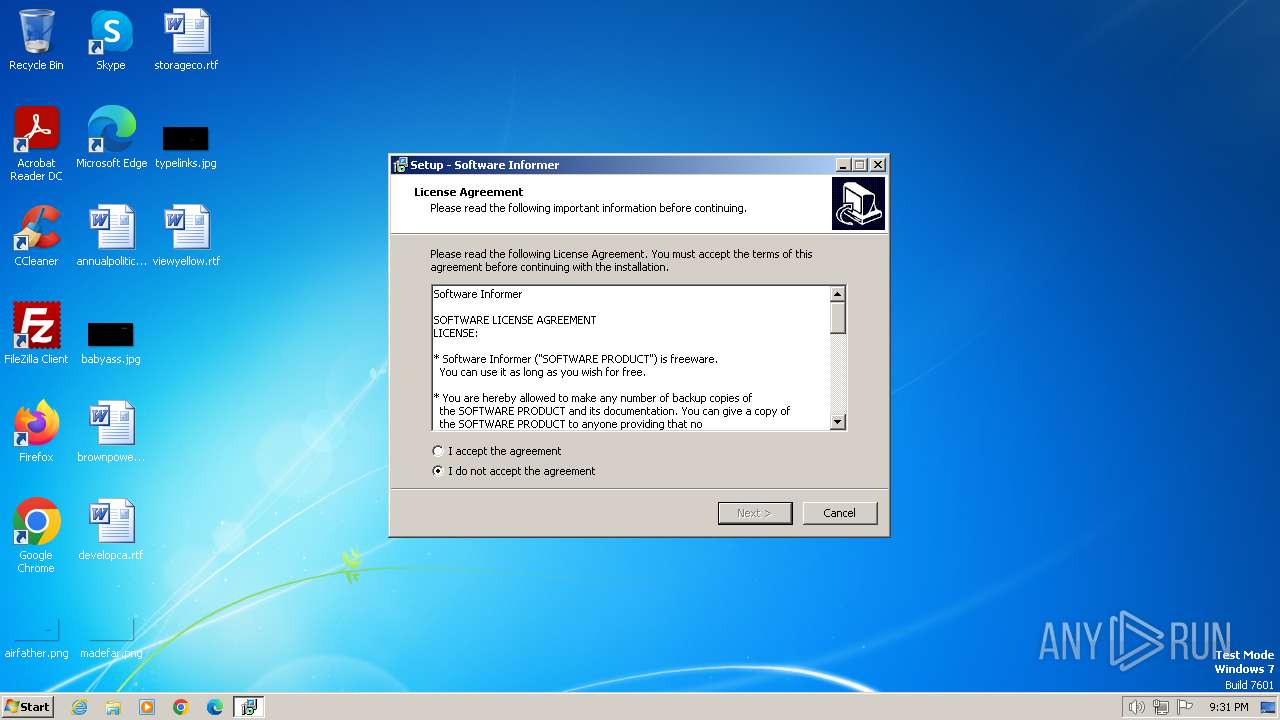Open Chrome from the taskbar
Screen dimensions: 1280x720
click(x=181, y=707)
